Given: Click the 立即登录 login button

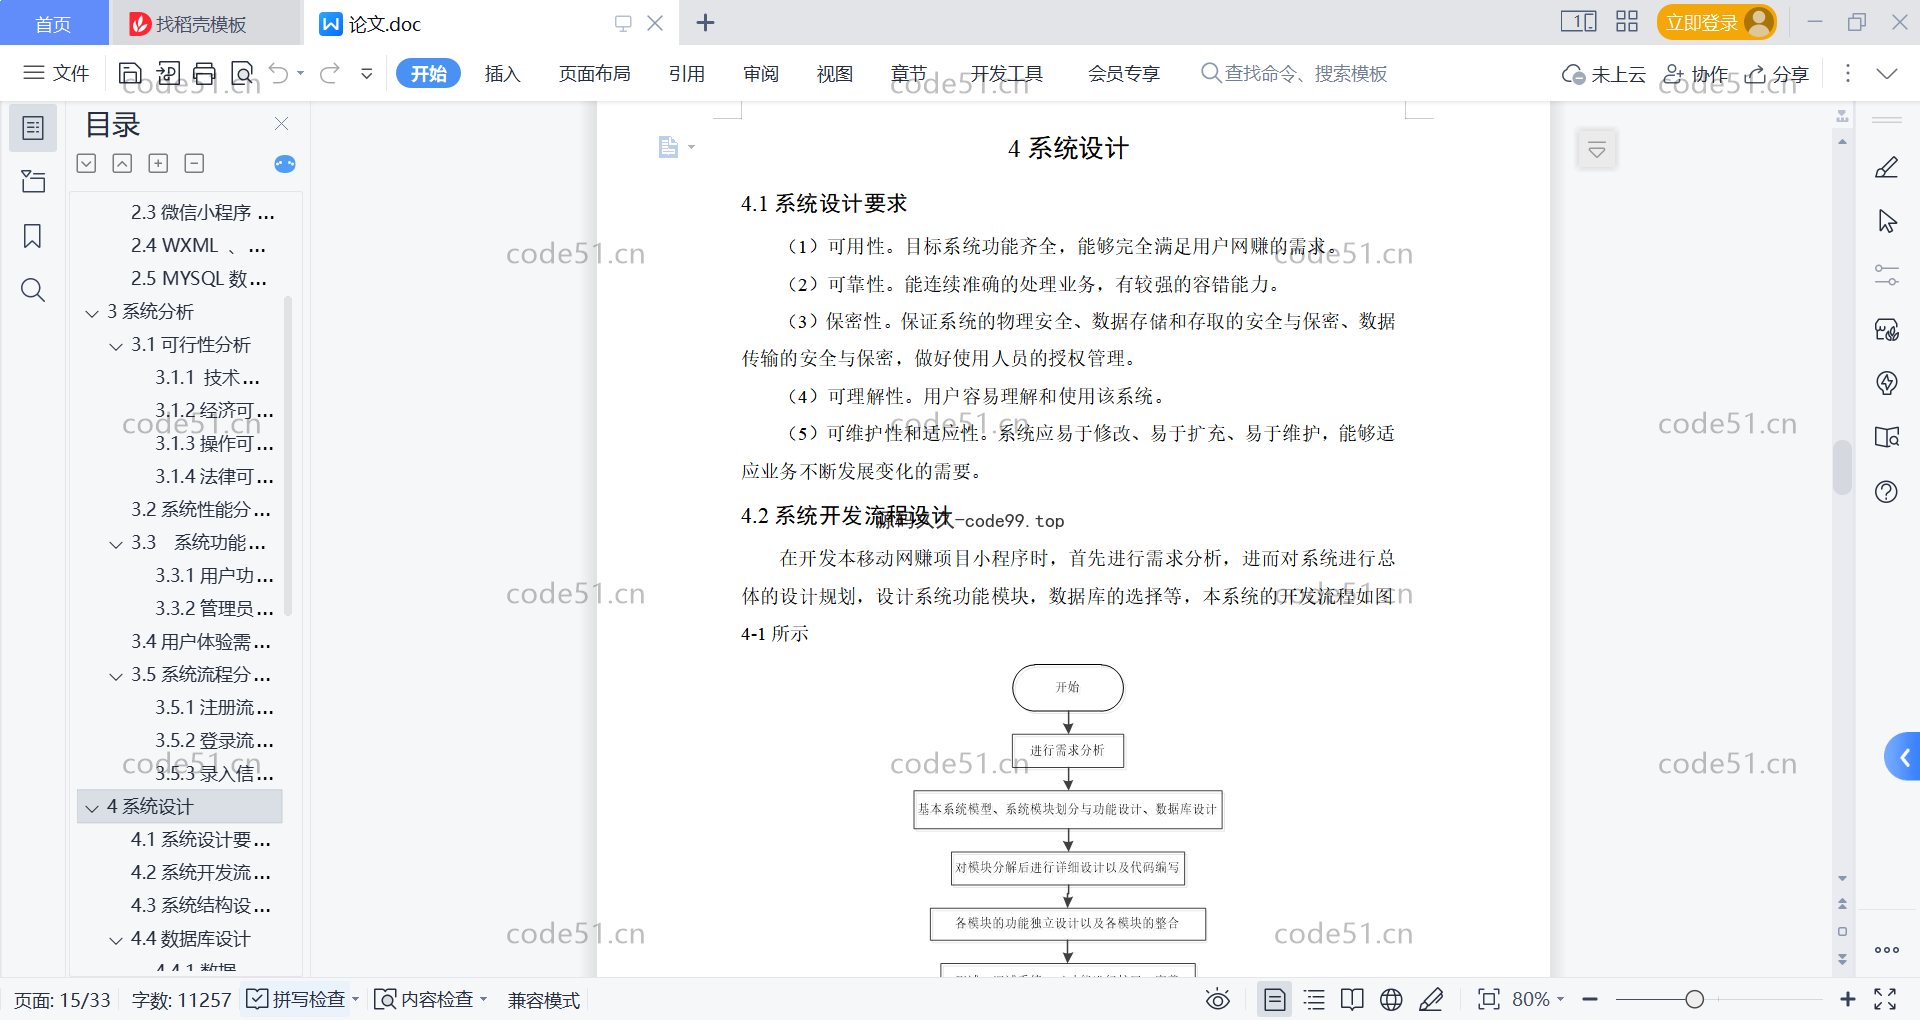Looking at the screenshot, I should 1716,22.
